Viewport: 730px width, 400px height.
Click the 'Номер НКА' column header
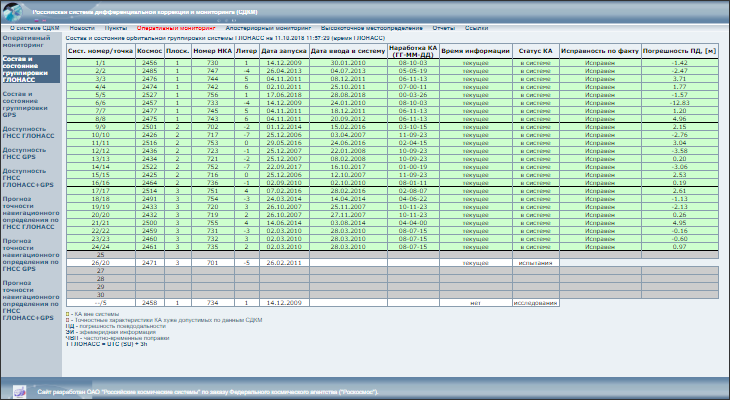(212, 51)
